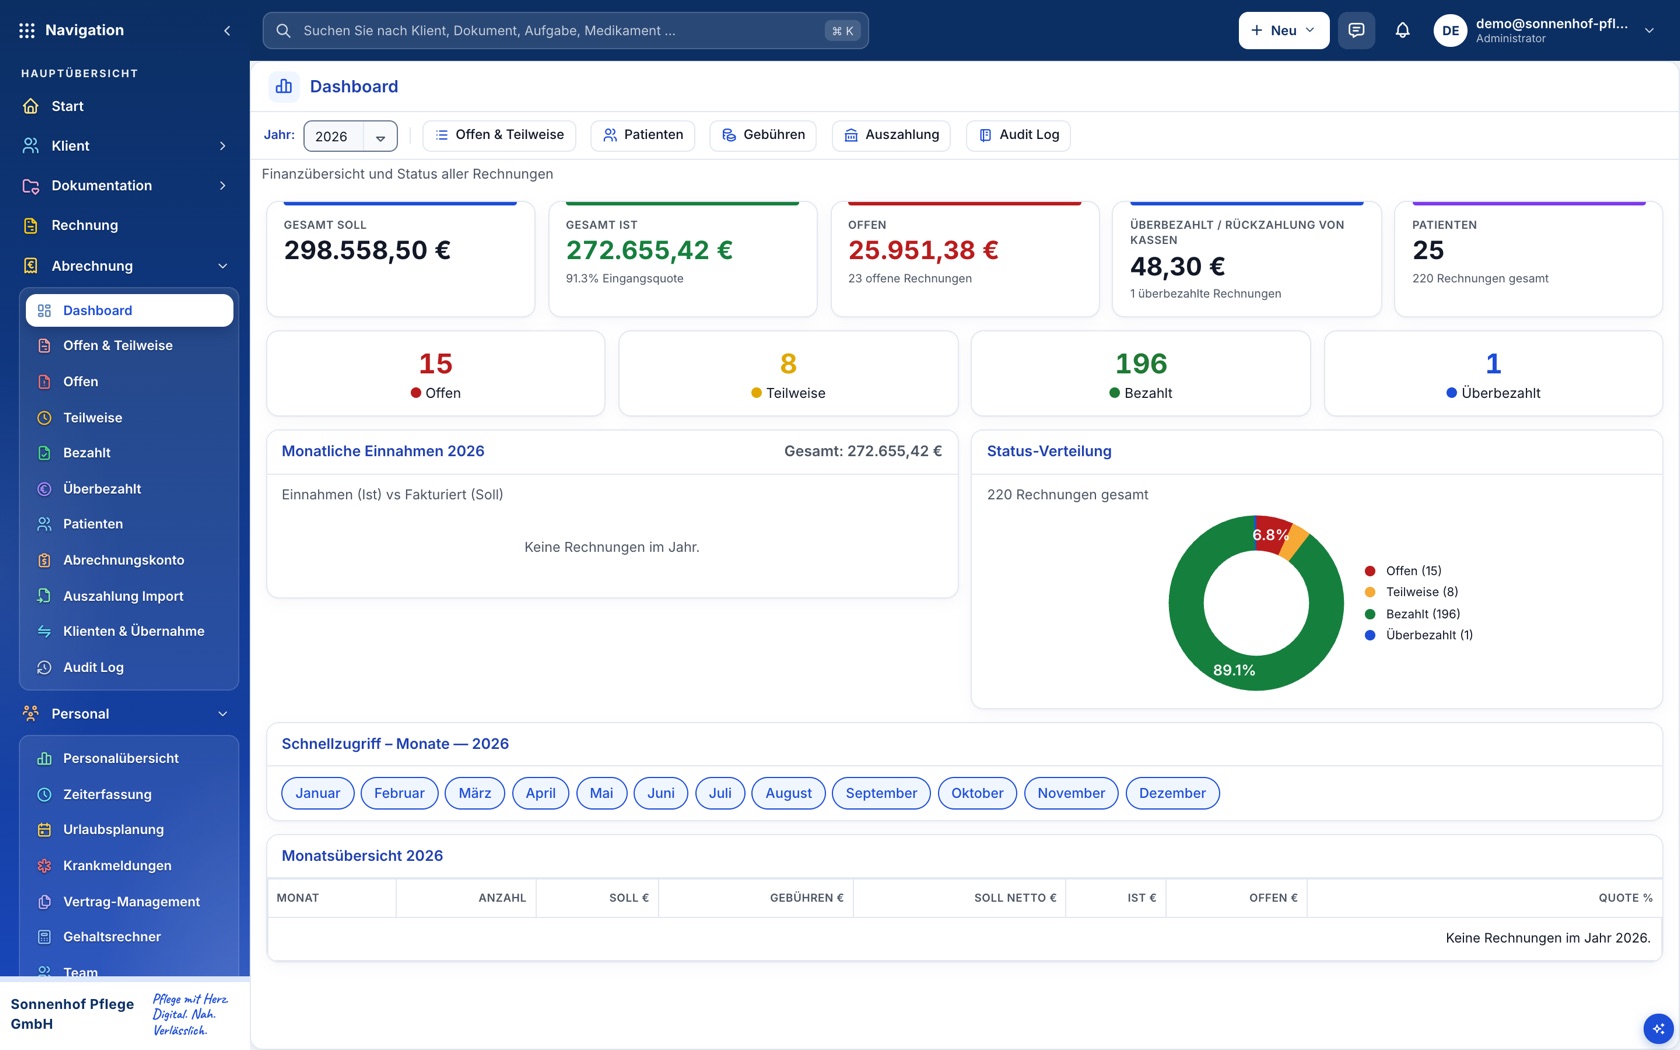The width and height of the screenshot is (1680, 1050).
Task: Select the März month quick-access button
Action: coord(474,793)
